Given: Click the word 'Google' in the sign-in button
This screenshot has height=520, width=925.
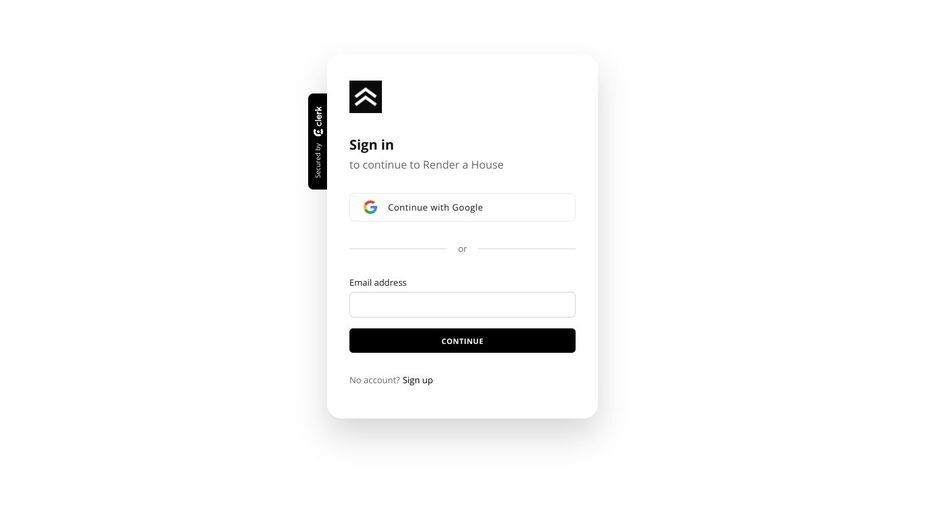Looking at the screenshot, I should point(467,207).
